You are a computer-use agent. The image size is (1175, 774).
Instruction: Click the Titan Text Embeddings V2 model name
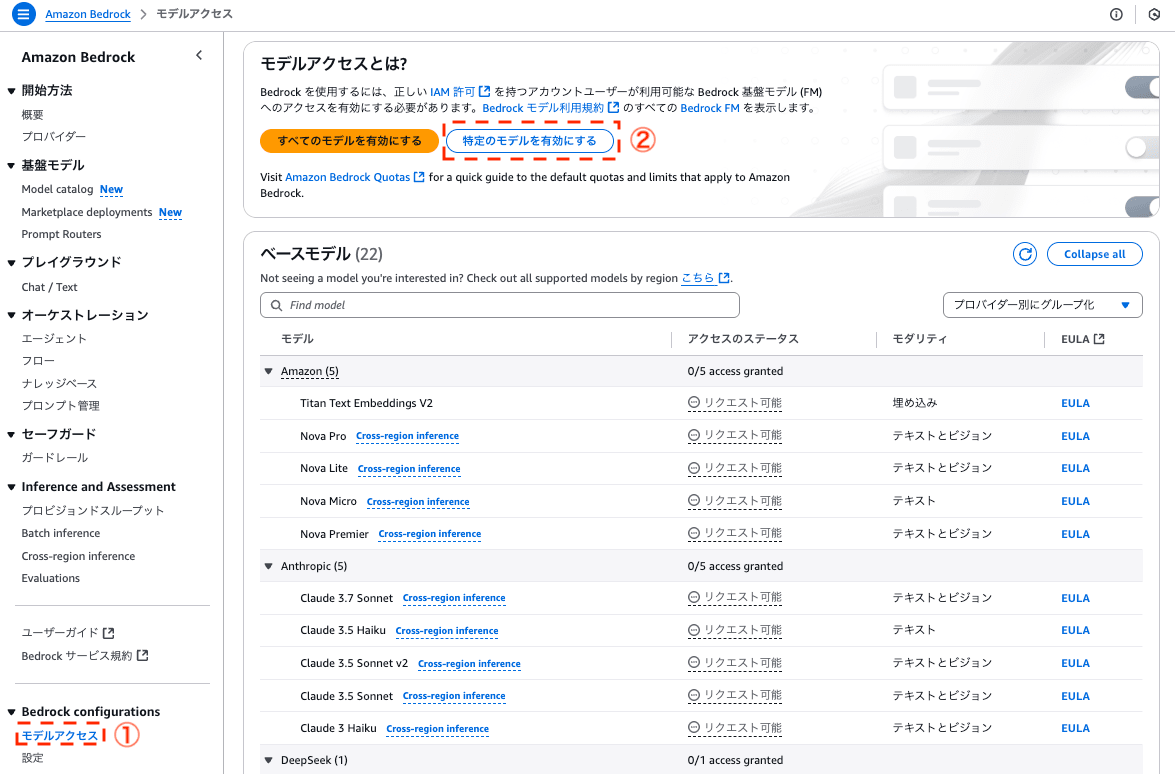tap(366, 403)
